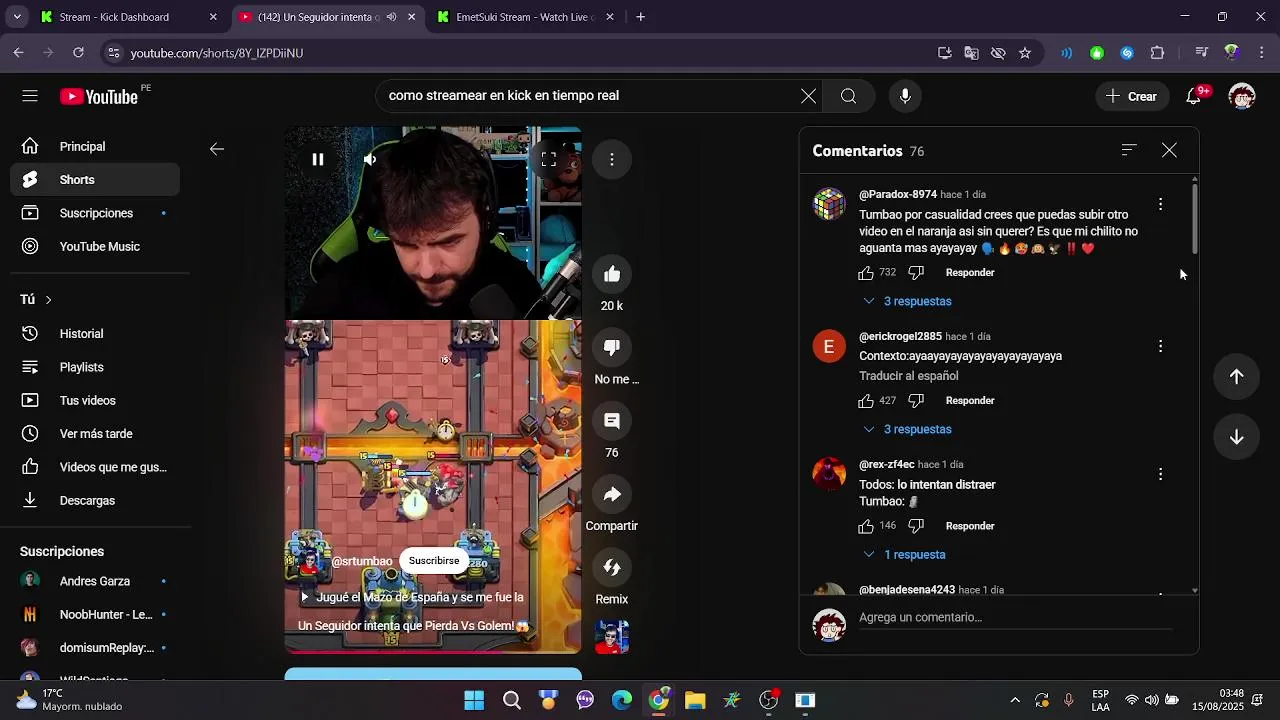The width and height of the screenshot is (1280, 720).
Task: Click Traducir al español link
Action: [x=908, y=376]
